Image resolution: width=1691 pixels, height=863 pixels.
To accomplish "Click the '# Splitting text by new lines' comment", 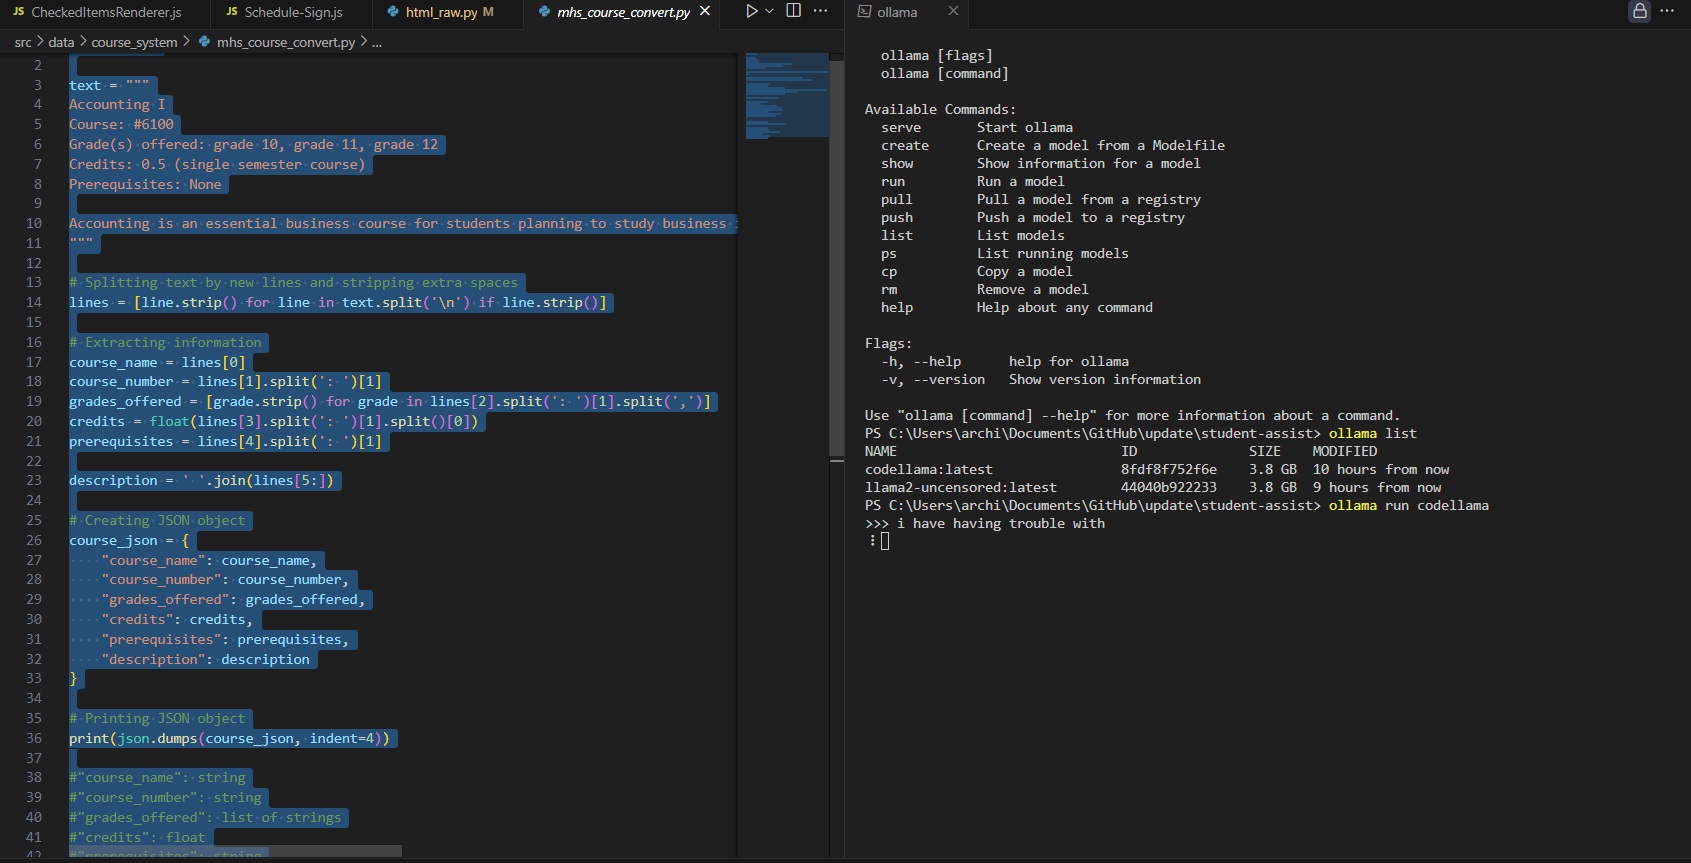I will (x=293, y=282).
